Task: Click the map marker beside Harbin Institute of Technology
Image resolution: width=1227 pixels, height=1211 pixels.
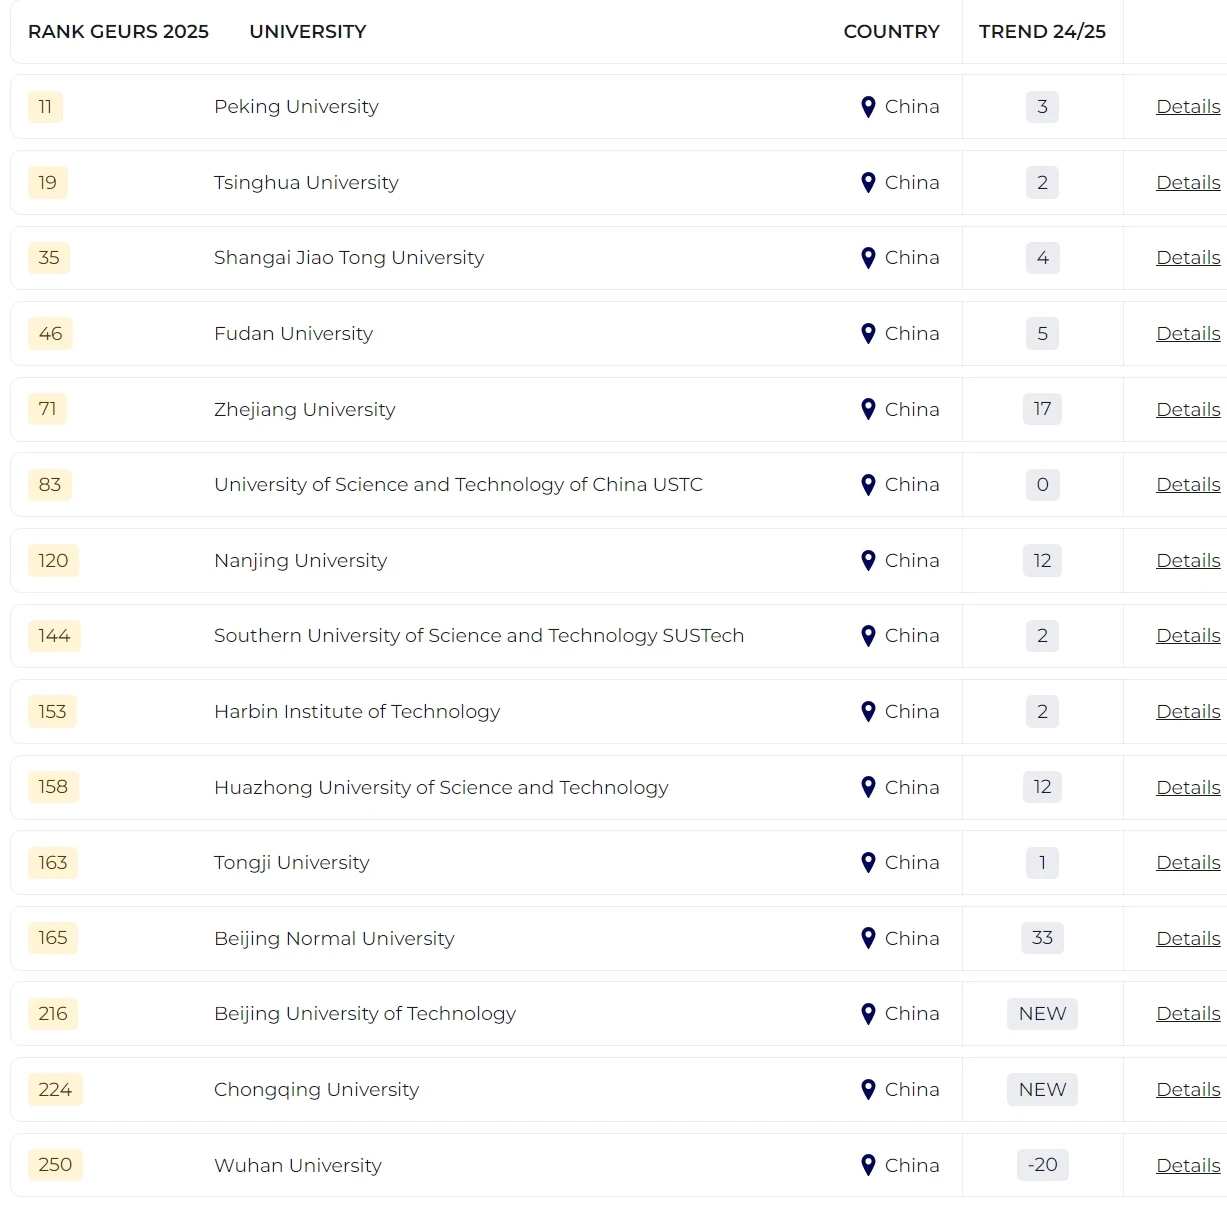Action: pos(869,711)
